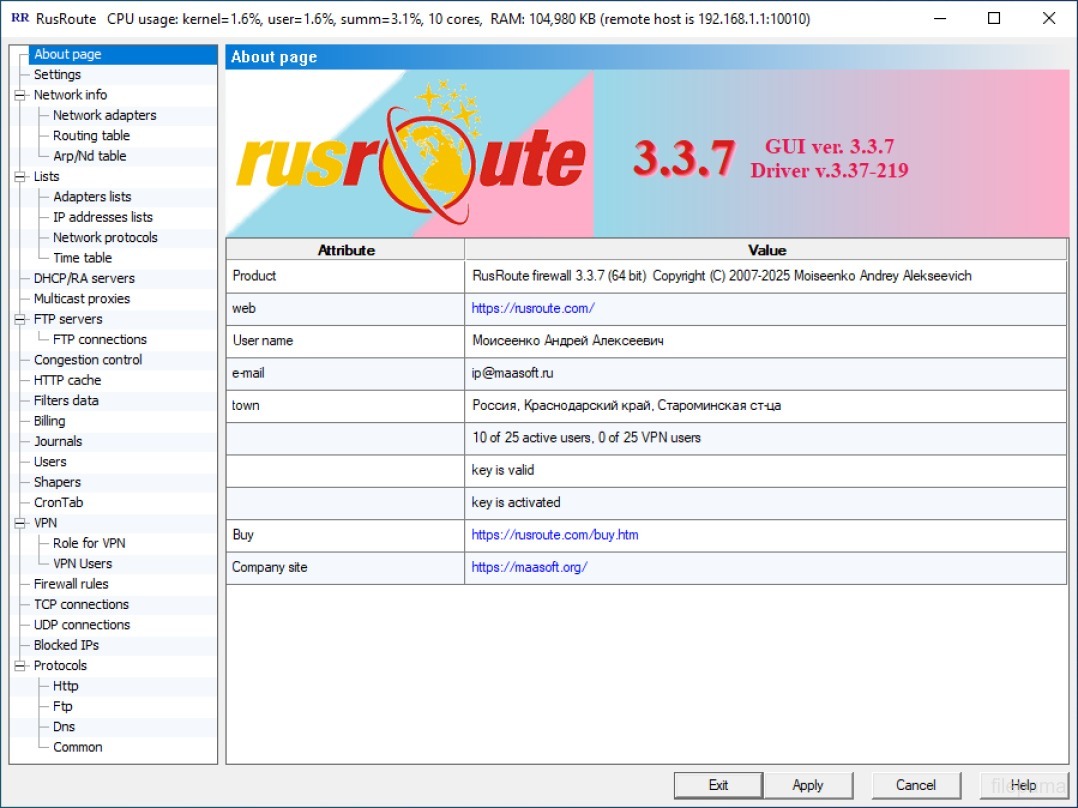This screenshot has height=808, width=1078.
Task: Click the Exit button
Action: pos(717,785)
